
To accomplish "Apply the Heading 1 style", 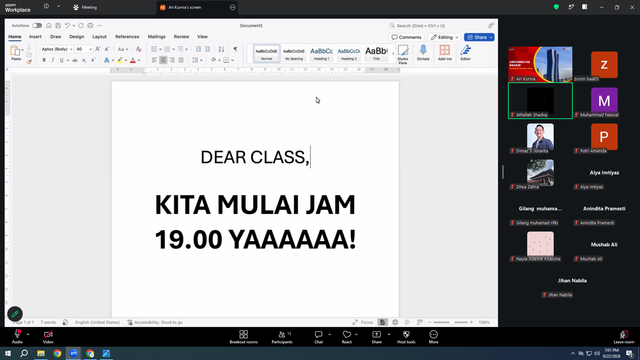I will click(321, 53).
